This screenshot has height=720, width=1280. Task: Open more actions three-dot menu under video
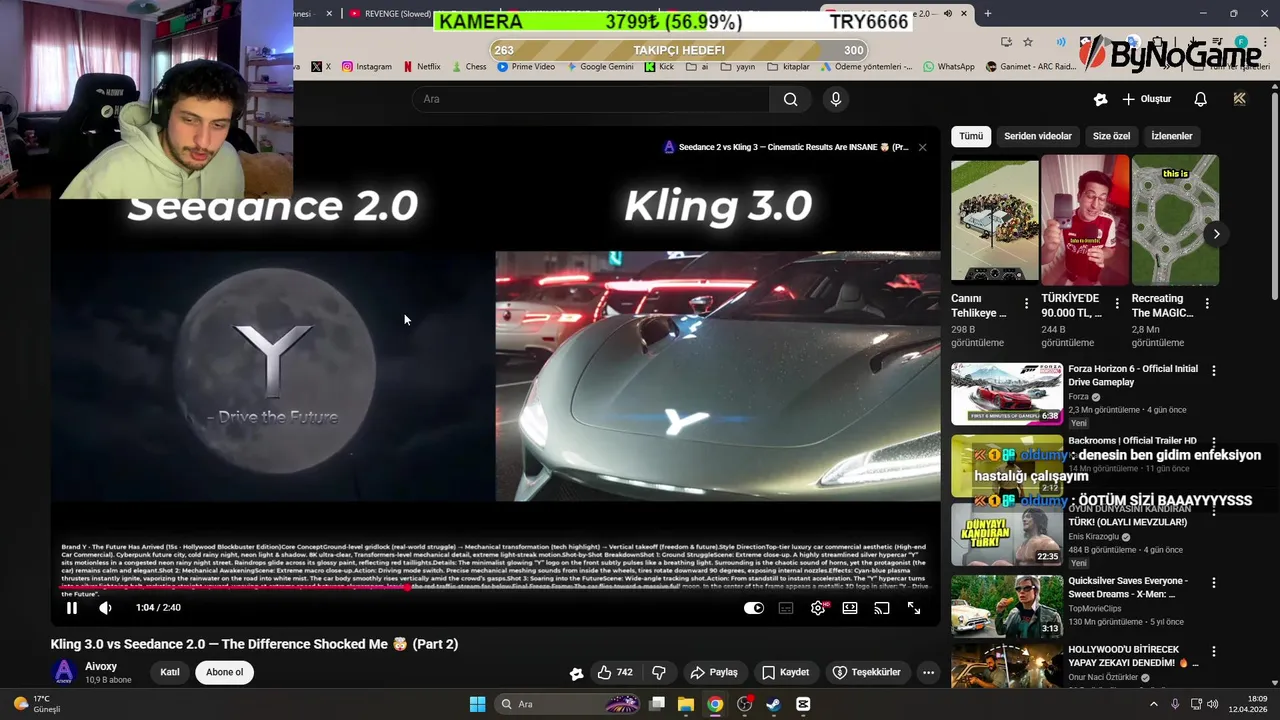[928, 672]
